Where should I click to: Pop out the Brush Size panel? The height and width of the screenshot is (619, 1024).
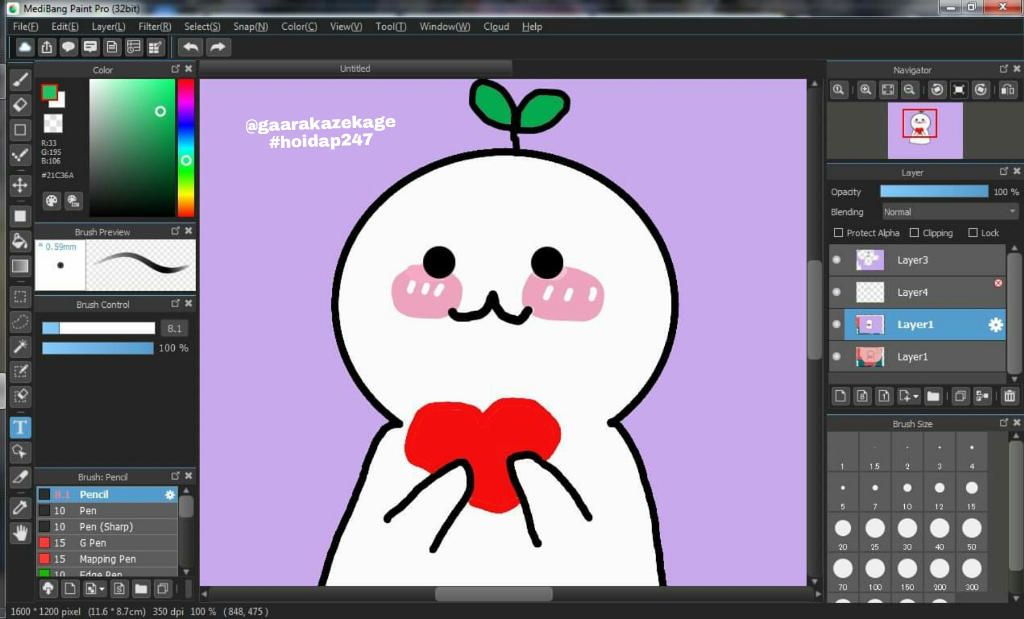tap(1004, 422)
